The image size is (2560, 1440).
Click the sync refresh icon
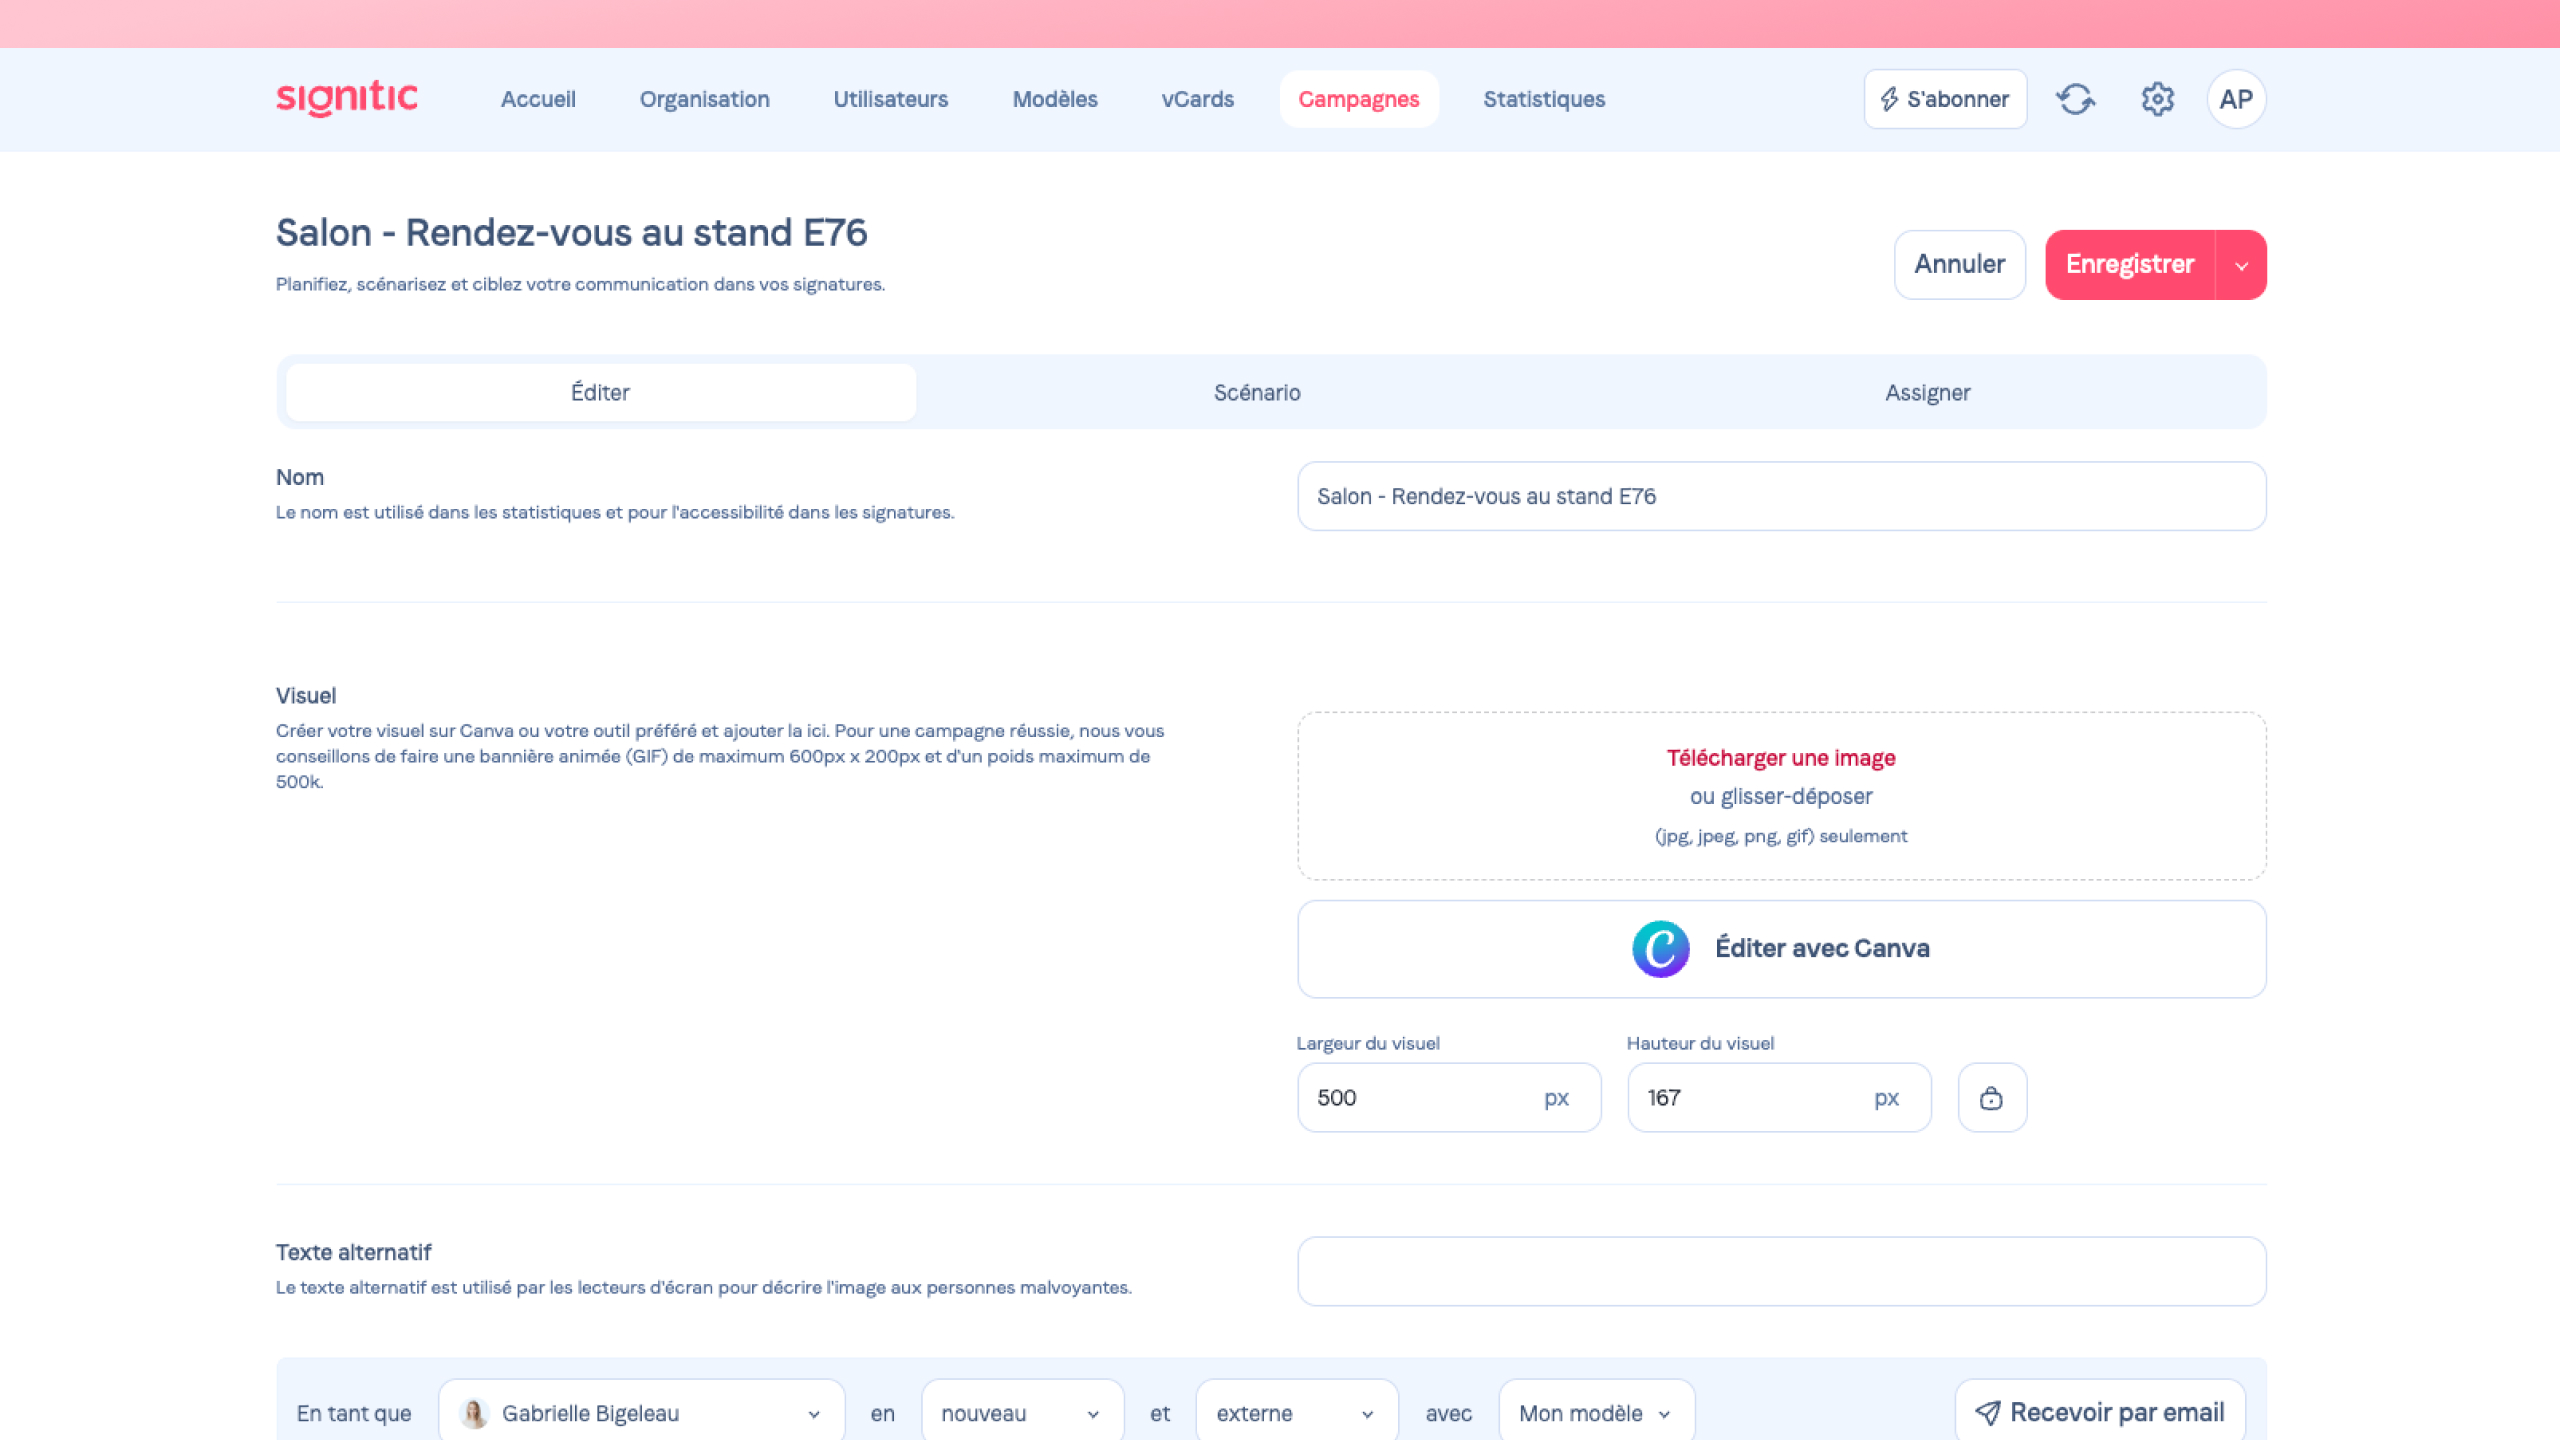click(x=2075, y=99)
